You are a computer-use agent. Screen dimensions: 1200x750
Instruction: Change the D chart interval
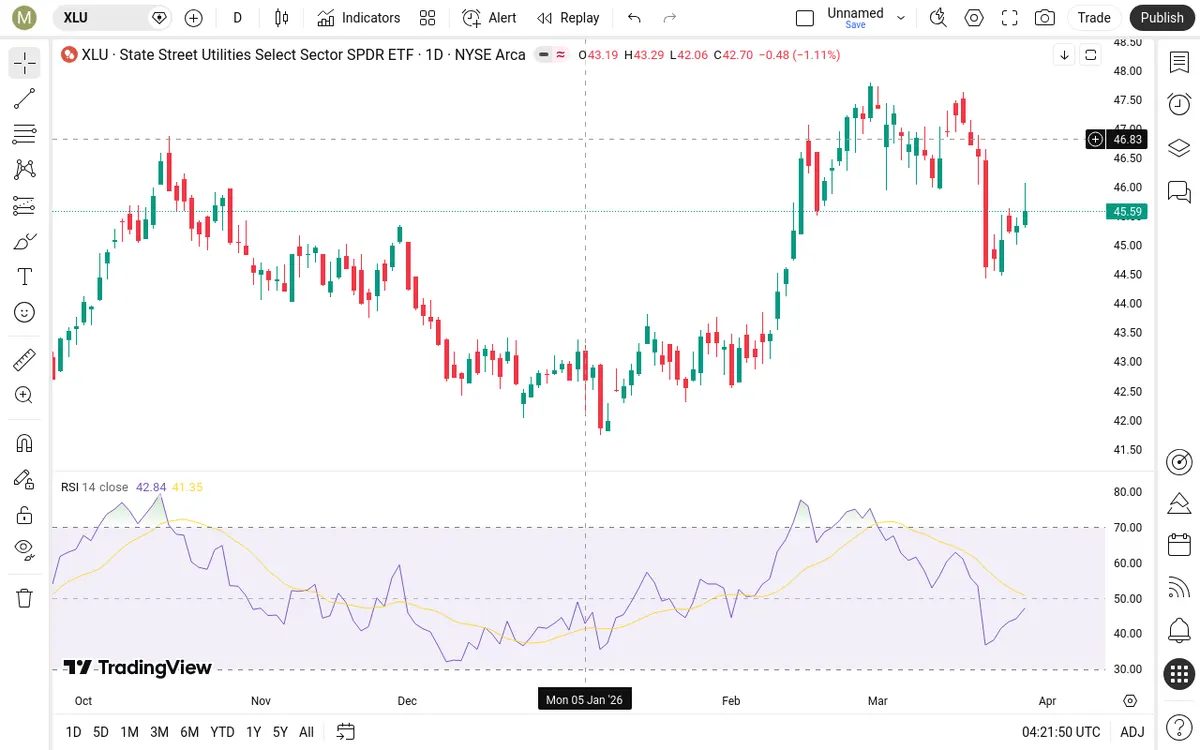237,18
